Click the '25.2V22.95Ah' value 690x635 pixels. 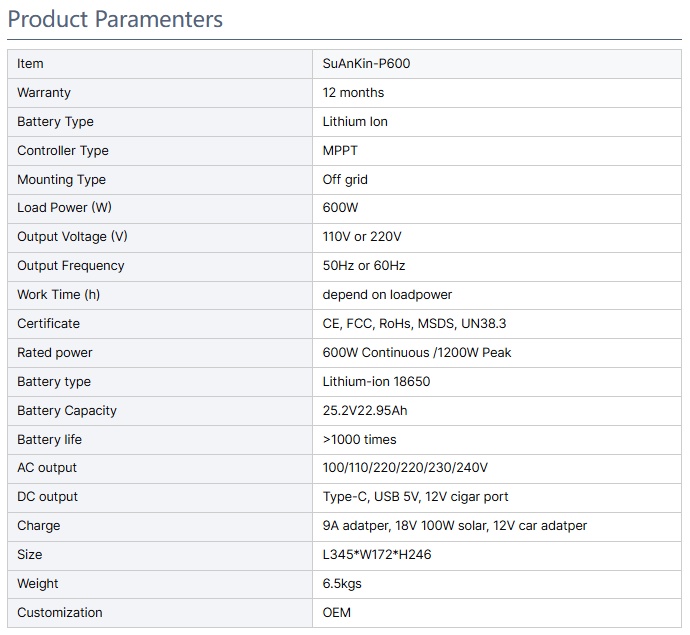pos(365,411)
